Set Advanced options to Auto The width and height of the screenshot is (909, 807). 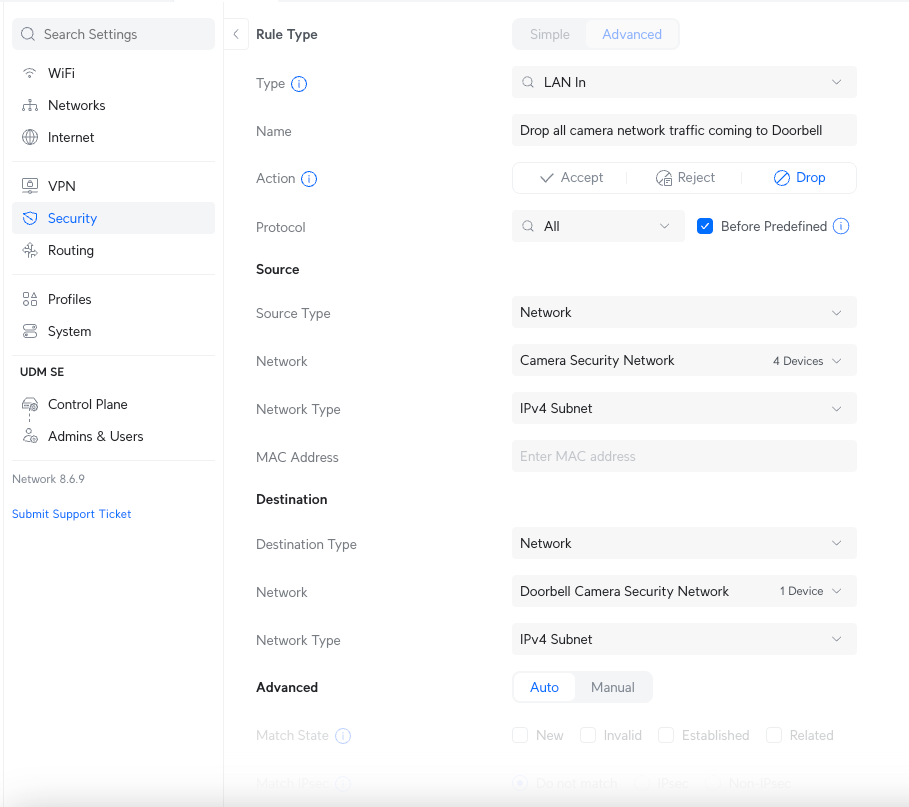coord(544,687)
